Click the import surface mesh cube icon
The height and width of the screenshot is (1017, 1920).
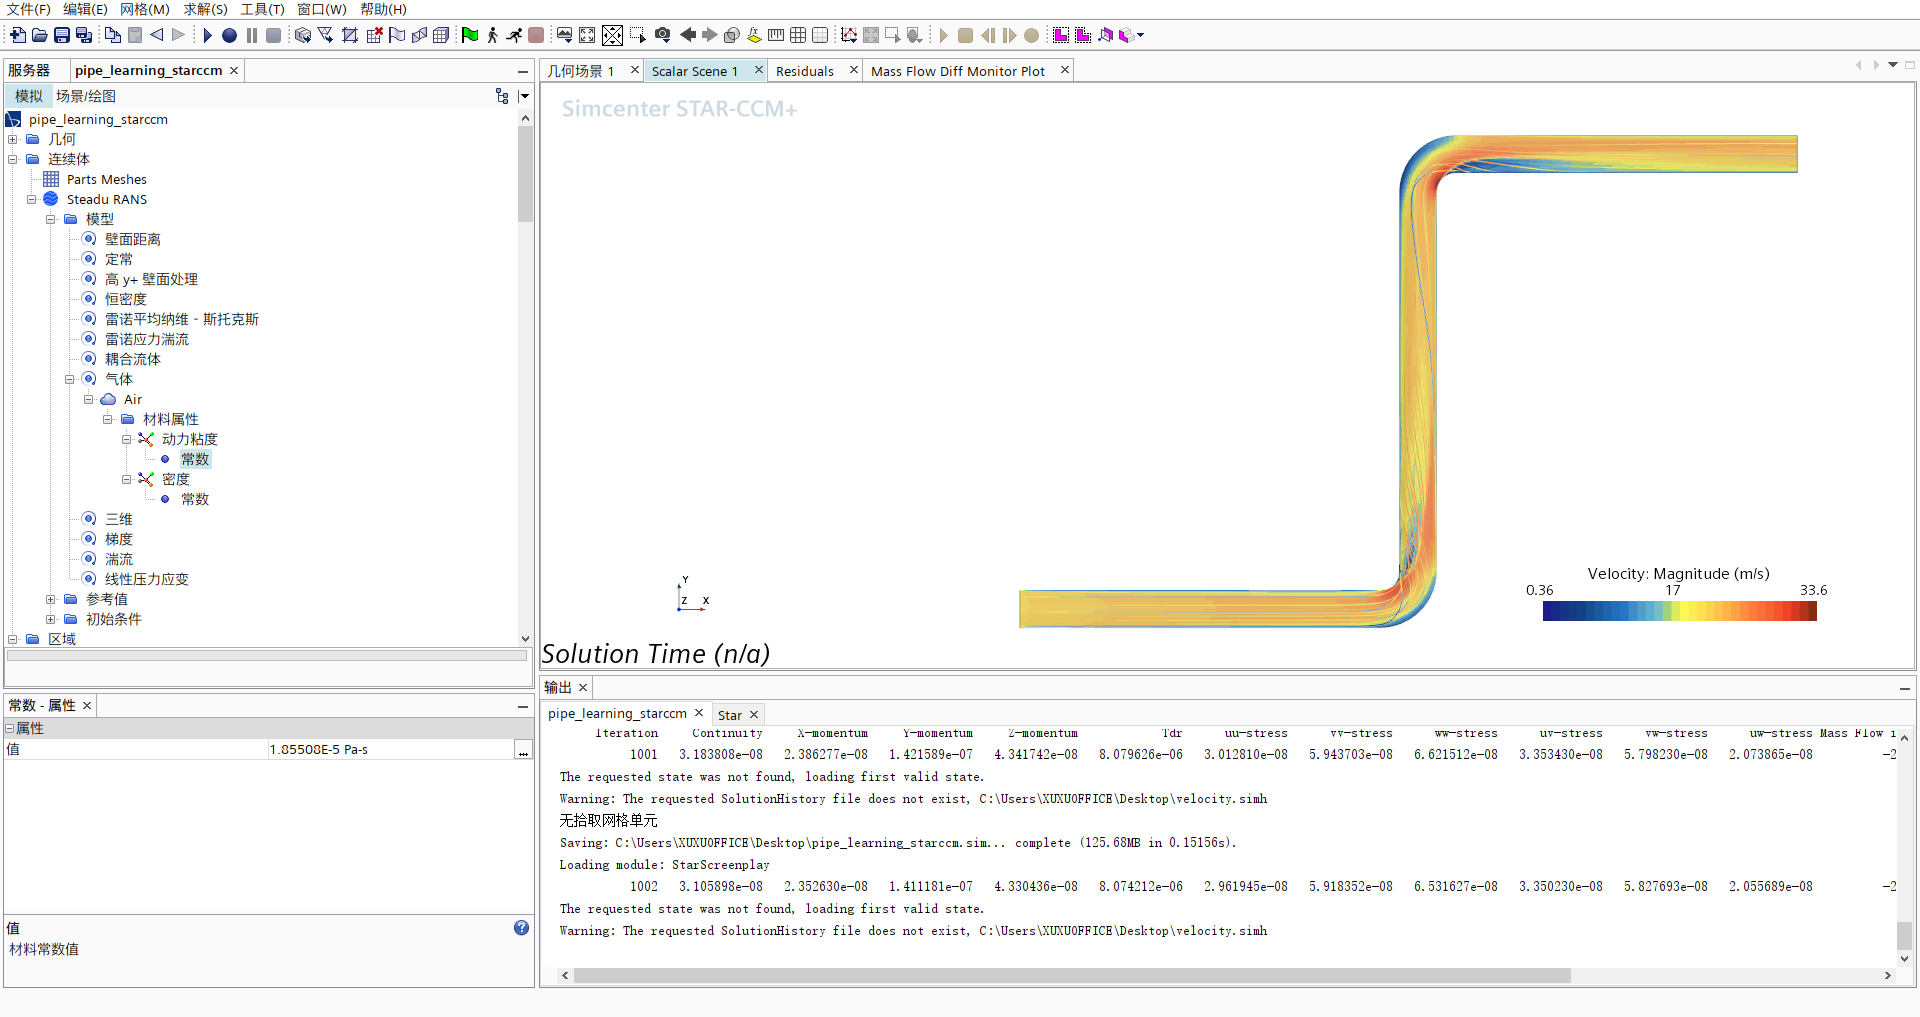(x=303, y=35)
